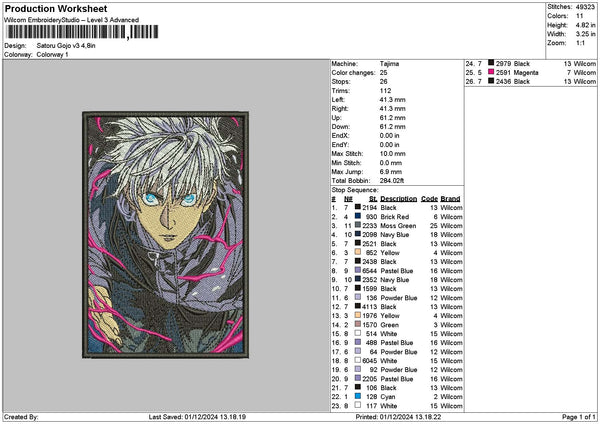Click the barcode under the worksheet title
Screen dimensions: 600x424
(82, 32)
